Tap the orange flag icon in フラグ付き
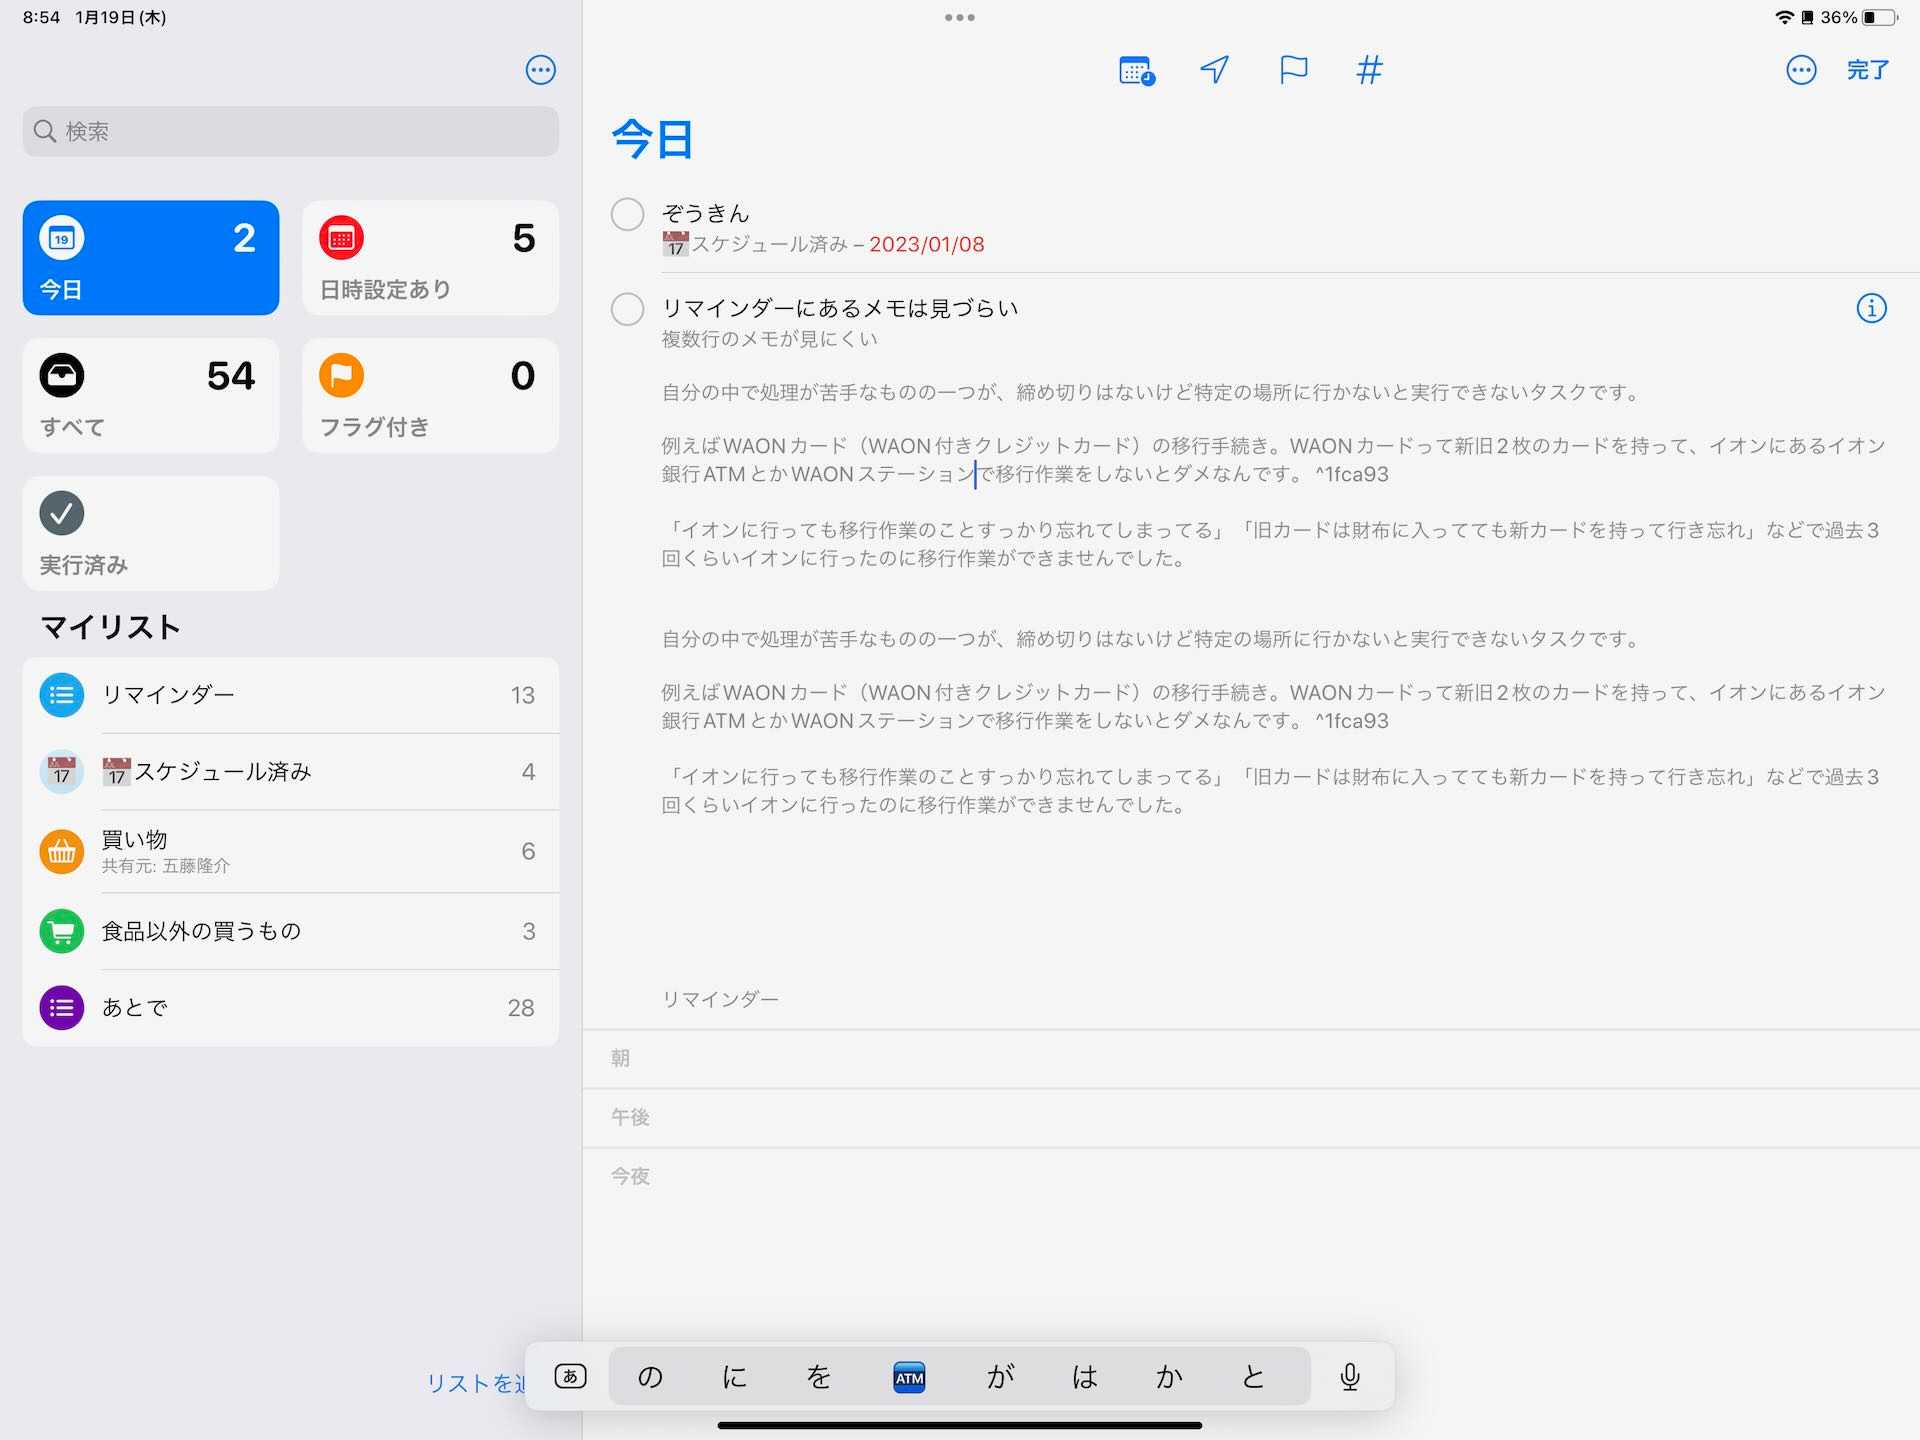Image resolution: width=1920 pixels, height=1440 pixels. click(x=341, y=376)
